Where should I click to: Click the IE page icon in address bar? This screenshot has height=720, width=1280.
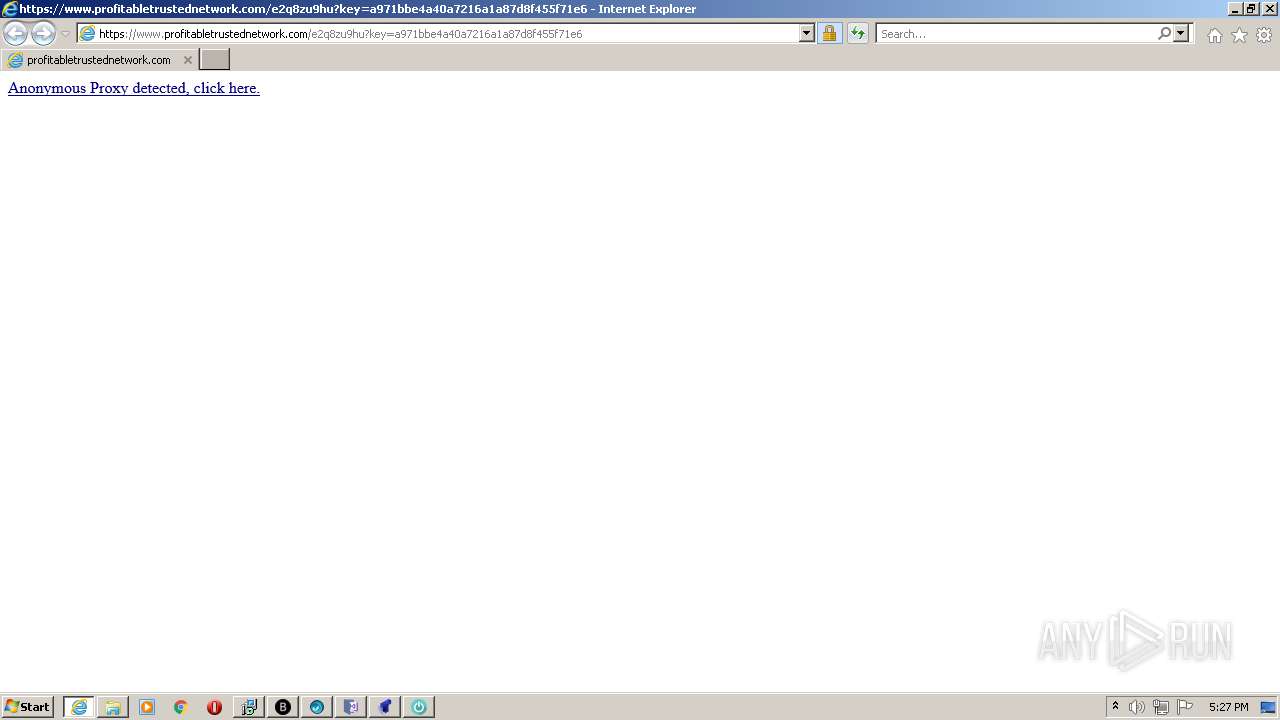[x=87, y=33]
